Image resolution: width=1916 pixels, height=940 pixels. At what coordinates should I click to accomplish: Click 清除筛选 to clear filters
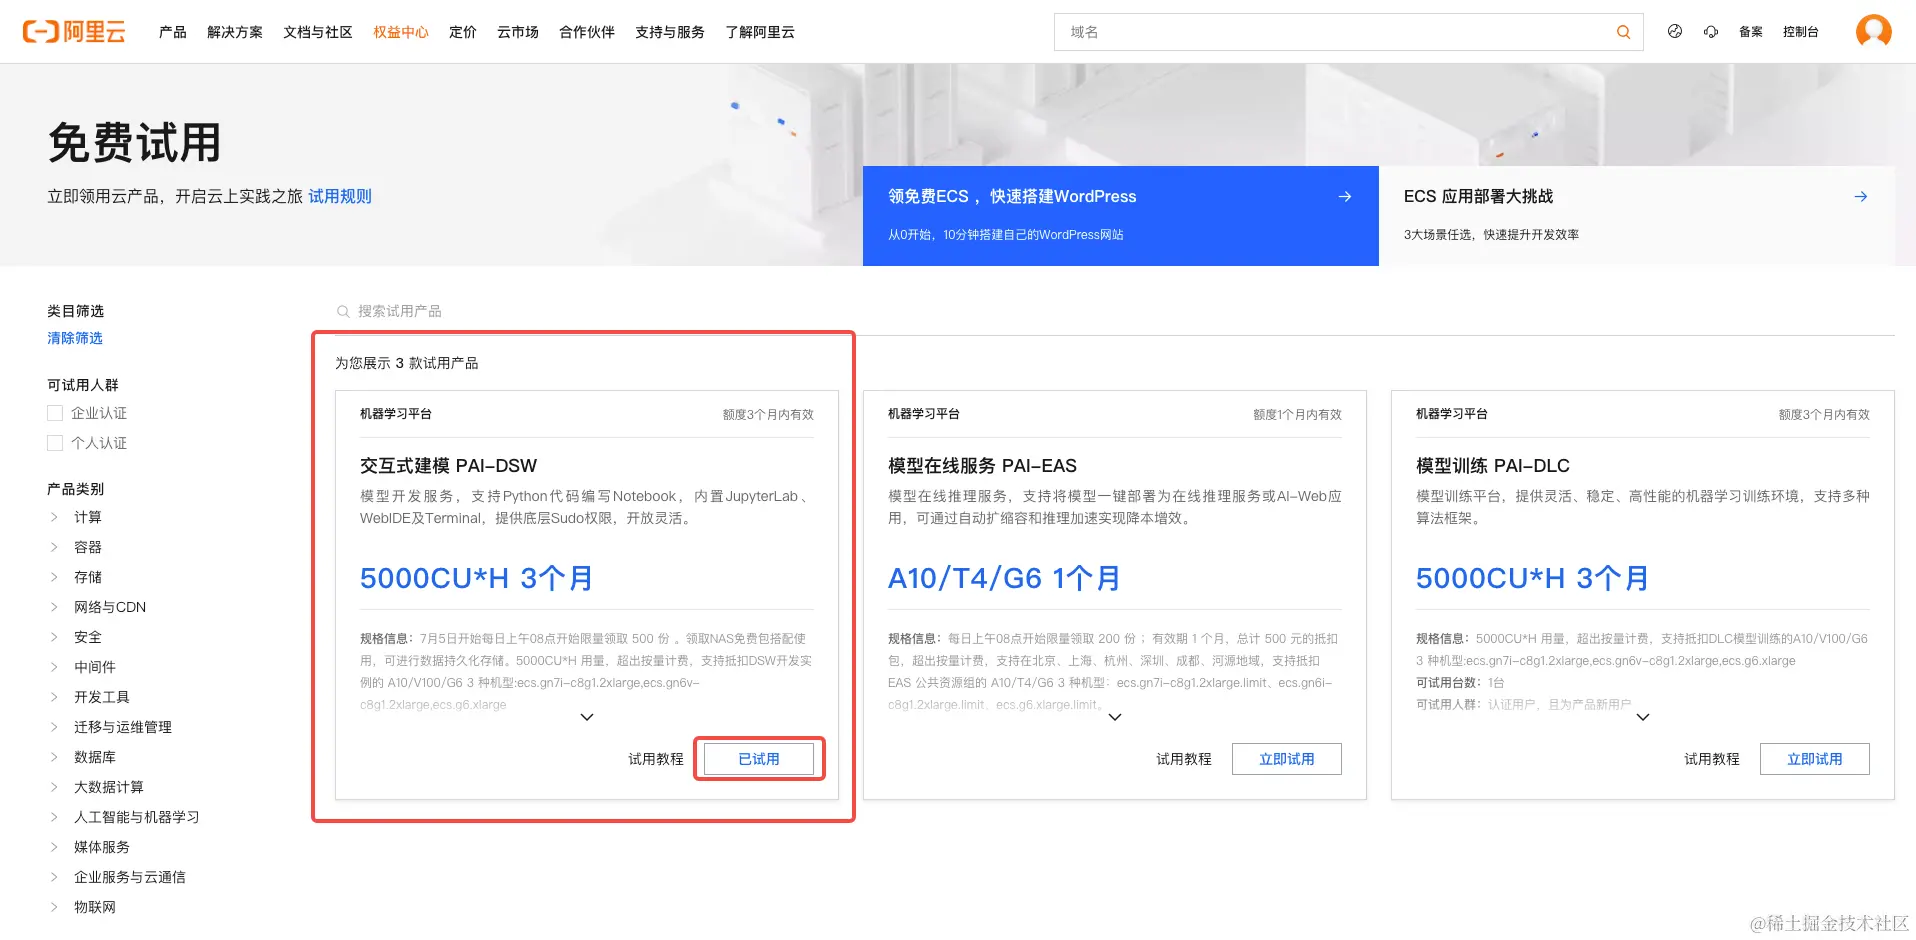pos(75,338)
